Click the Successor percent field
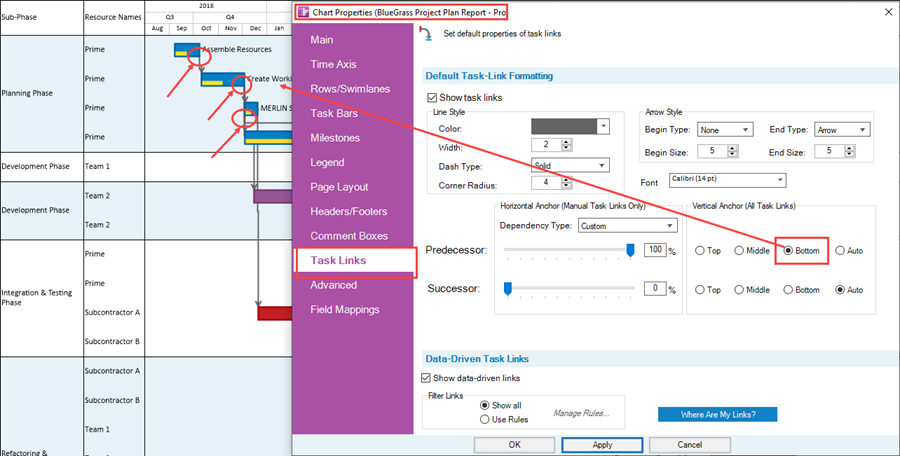Viewport: 900px width, 456px height. click(654, 288)
